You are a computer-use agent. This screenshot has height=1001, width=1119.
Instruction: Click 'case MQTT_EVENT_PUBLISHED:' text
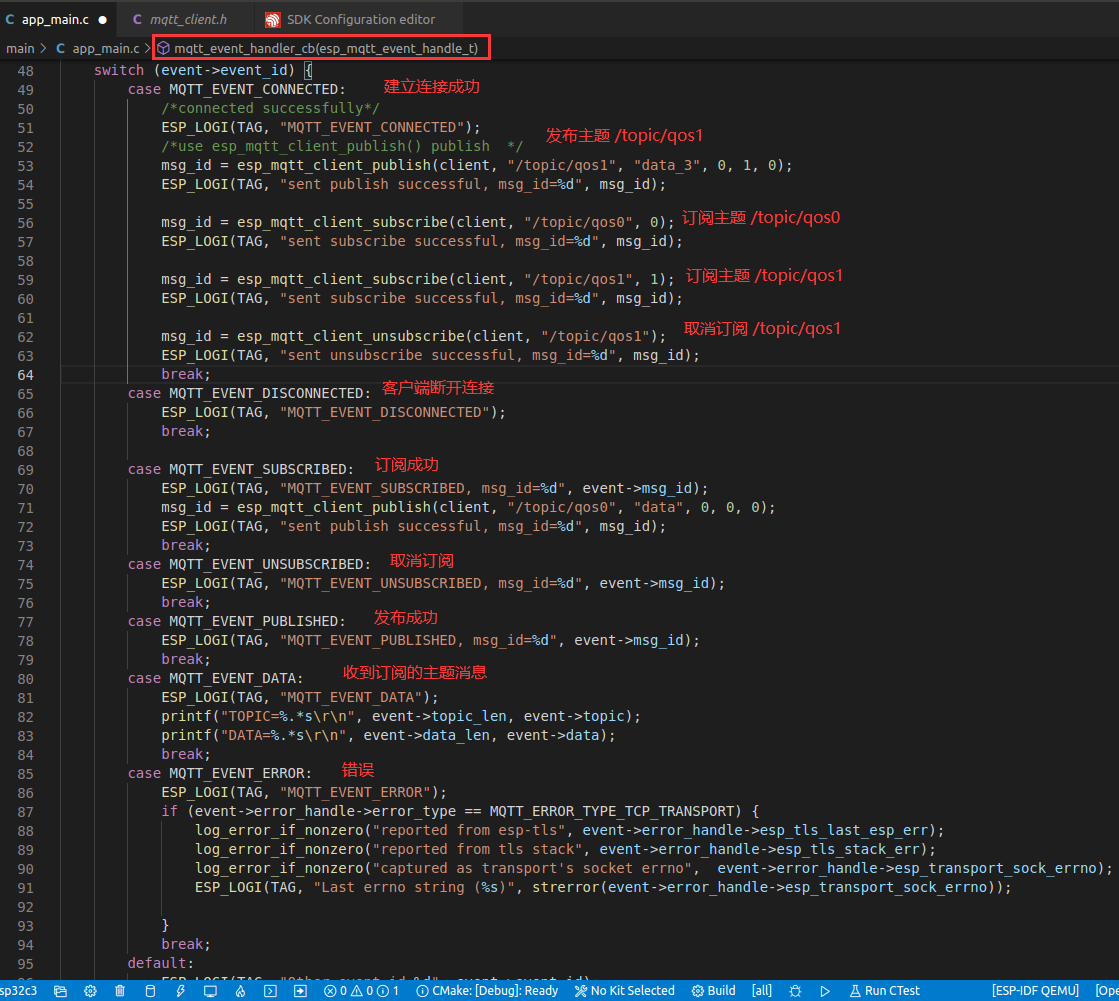(x=236, y=621)
